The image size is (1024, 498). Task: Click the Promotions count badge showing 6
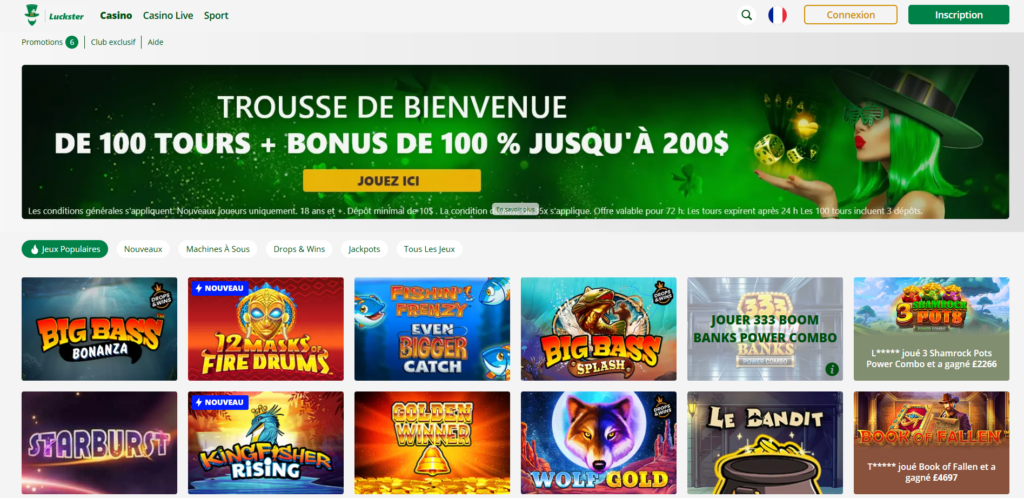[x=72, y=42]
